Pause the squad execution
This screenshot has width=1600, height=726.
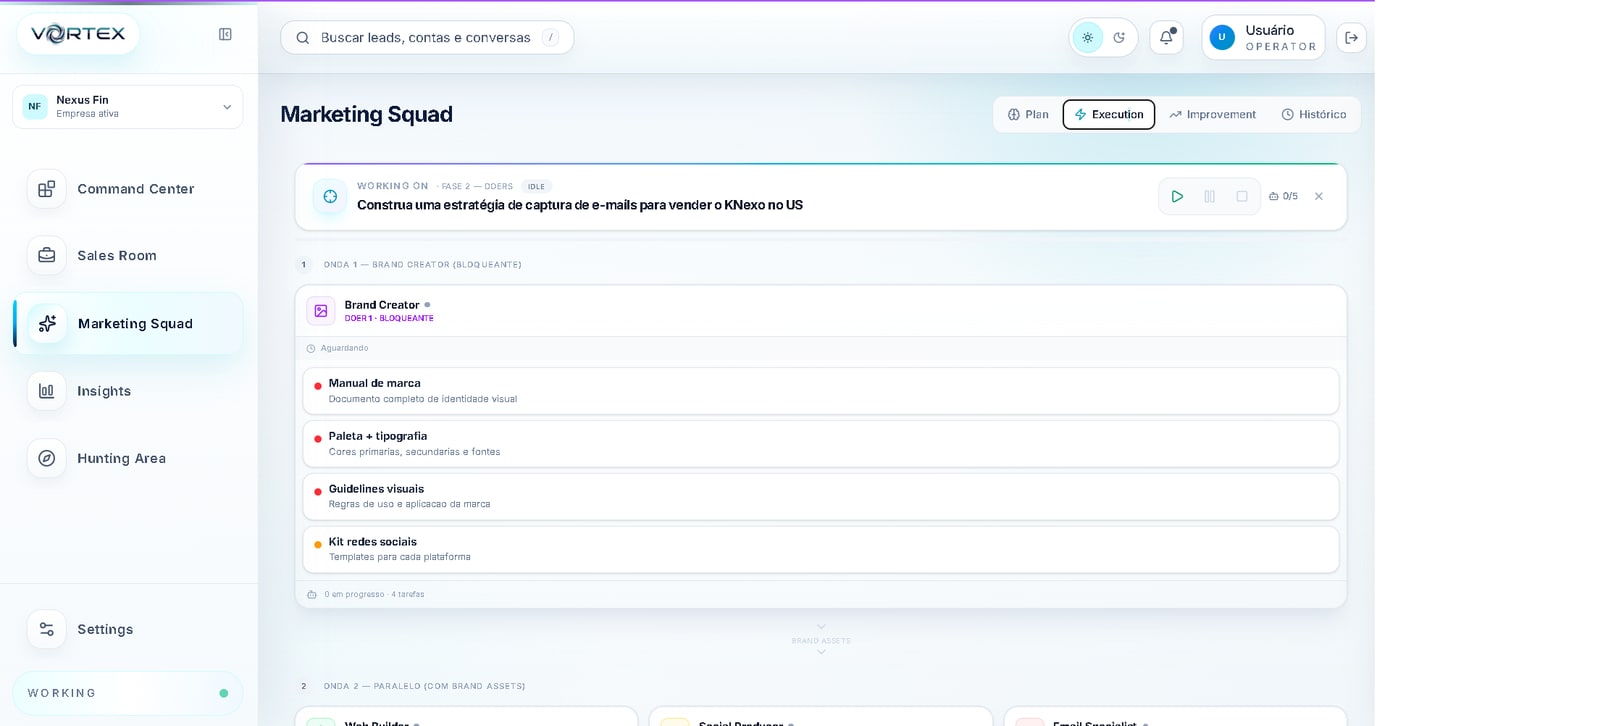[x=1209, y=196]
